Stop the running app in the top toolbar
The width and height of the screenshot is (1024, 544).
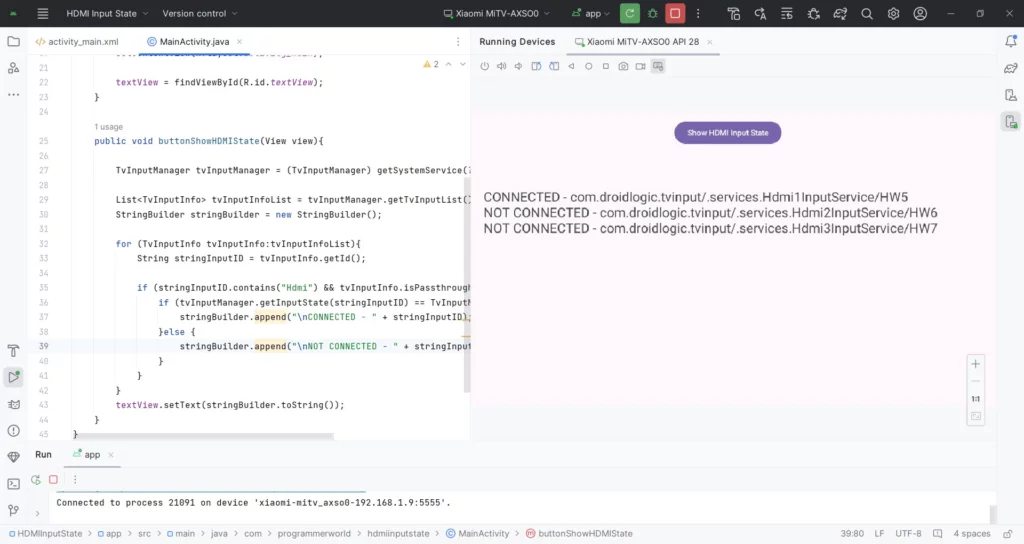point(675,13)
